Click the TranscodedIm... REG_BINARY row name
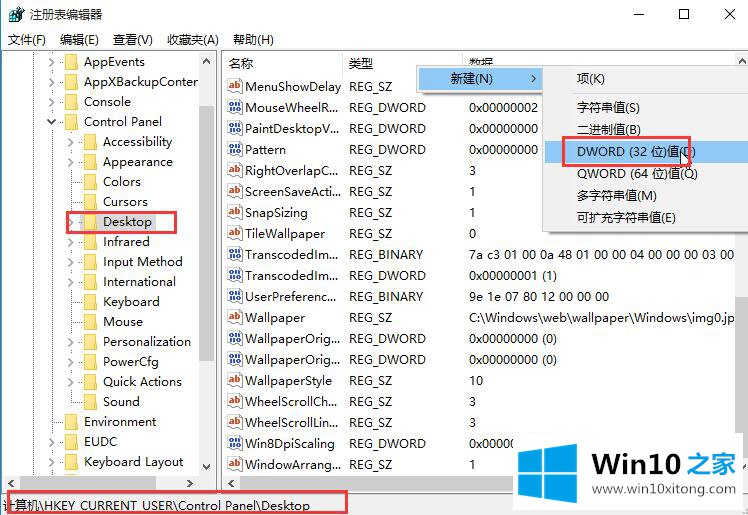This screenshot has height=515, width=748. (x=291, y=254)
